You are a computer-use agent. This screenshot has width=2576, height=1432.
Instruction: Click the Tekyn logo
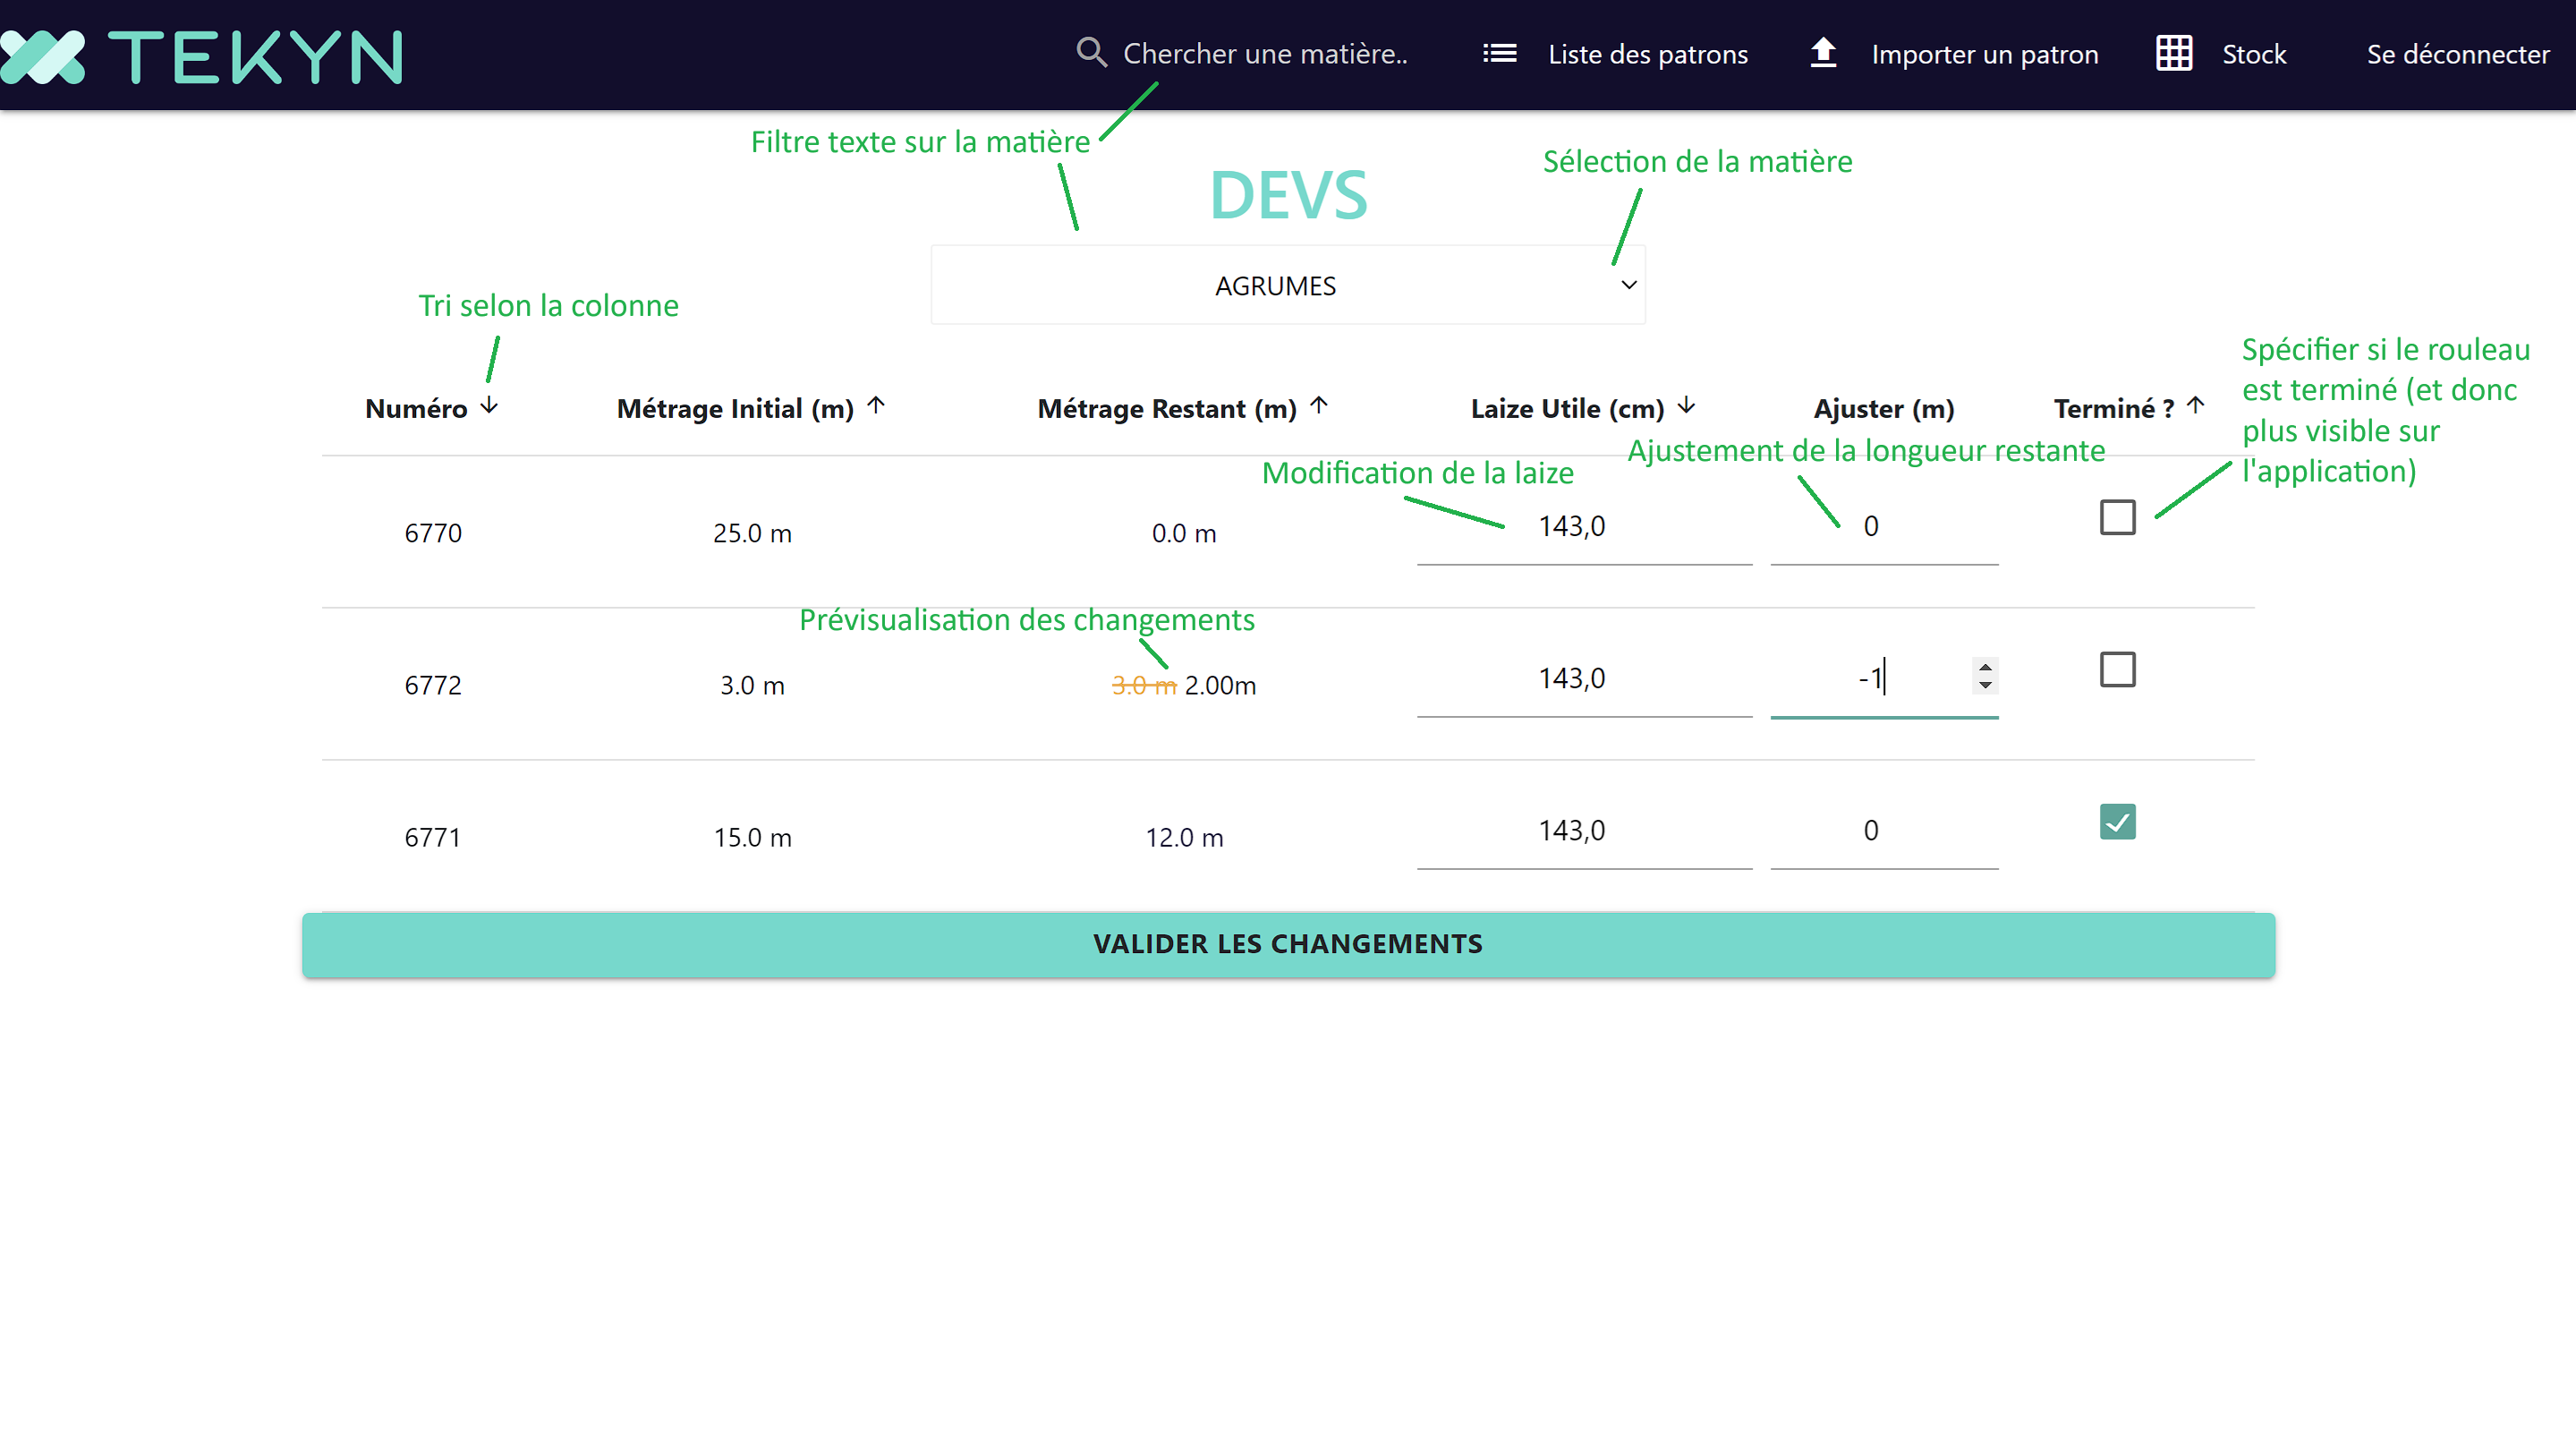click(200, 56)
